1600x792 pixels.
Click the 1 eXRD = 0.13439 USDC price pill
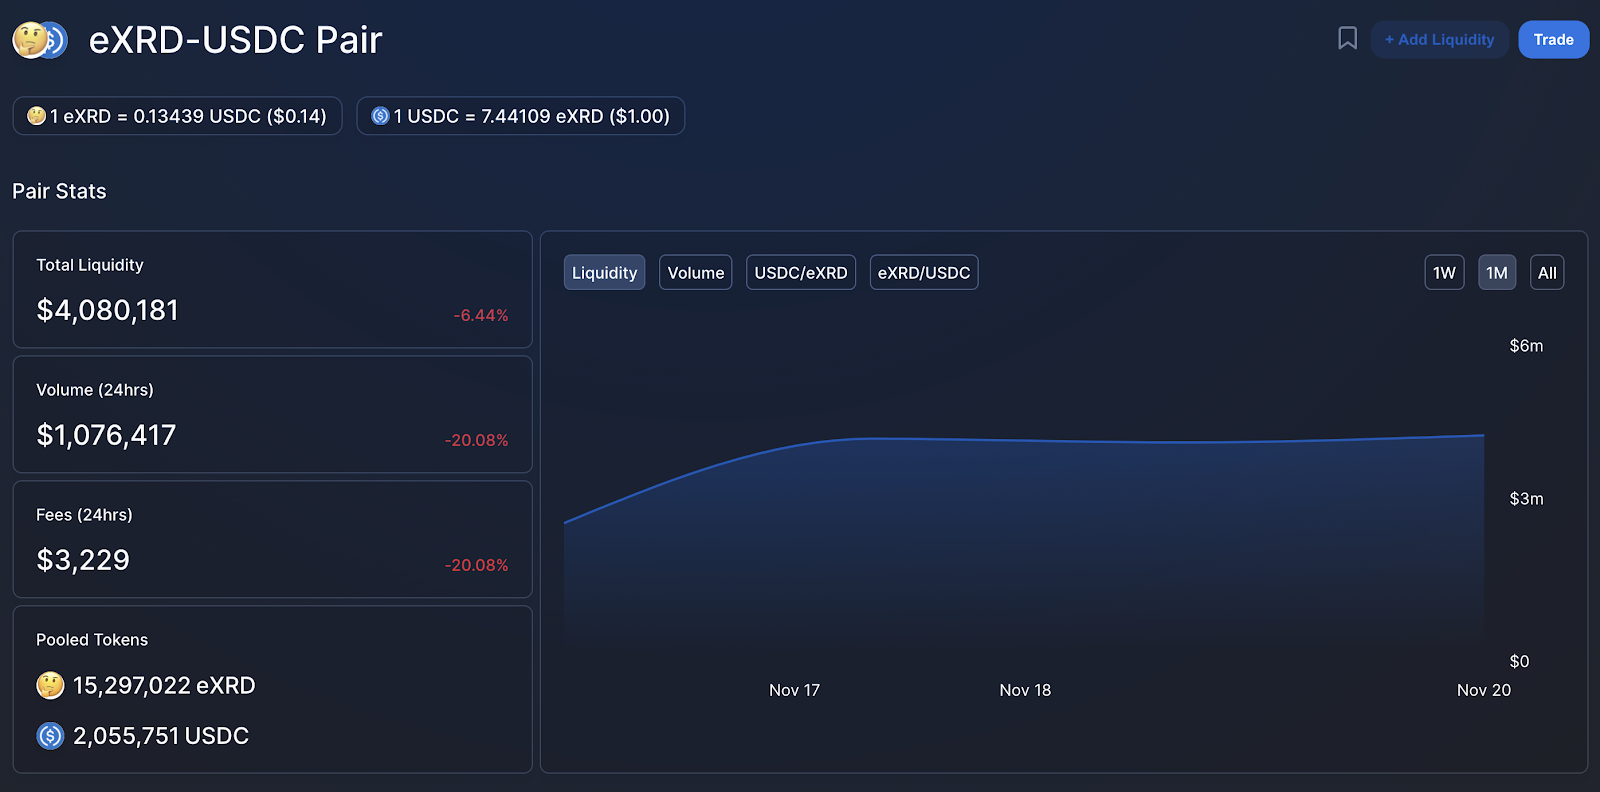[x=177, y=116]
